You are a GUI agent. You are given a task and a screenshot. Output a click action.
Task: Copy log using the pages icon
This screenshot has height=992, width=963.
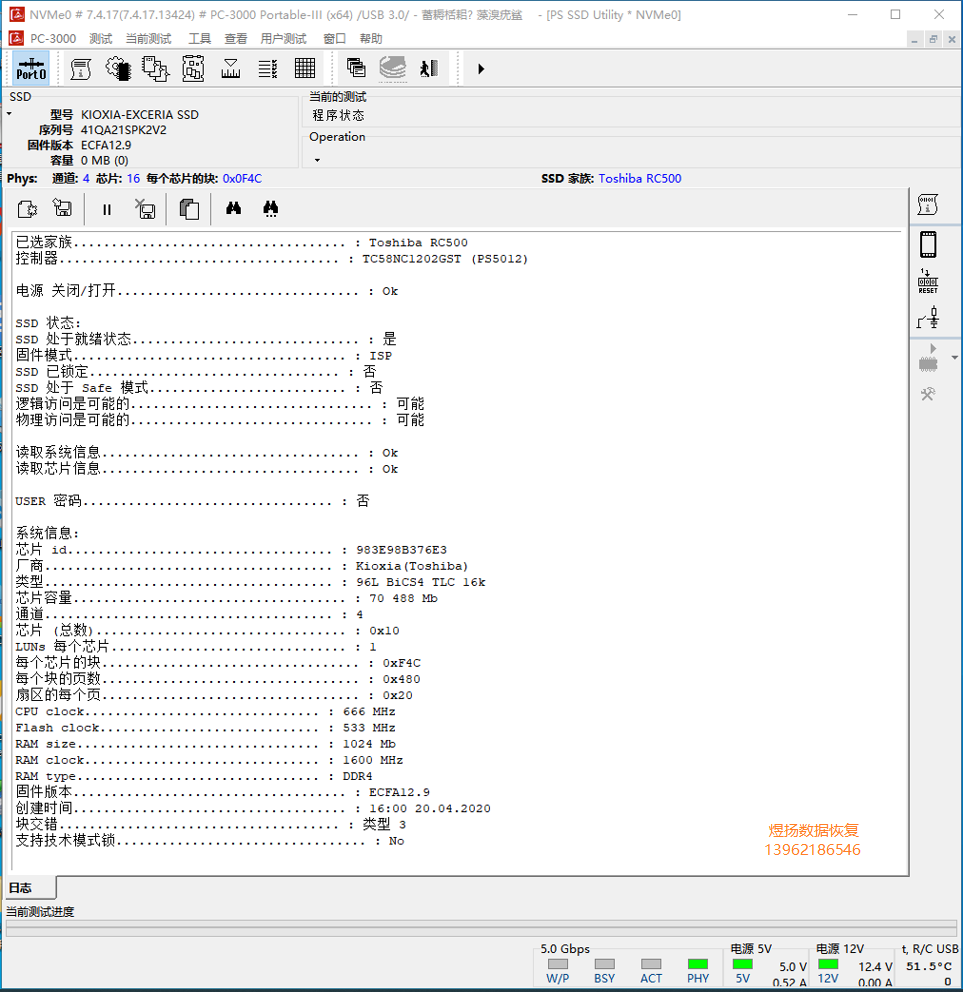pos(189,209)
